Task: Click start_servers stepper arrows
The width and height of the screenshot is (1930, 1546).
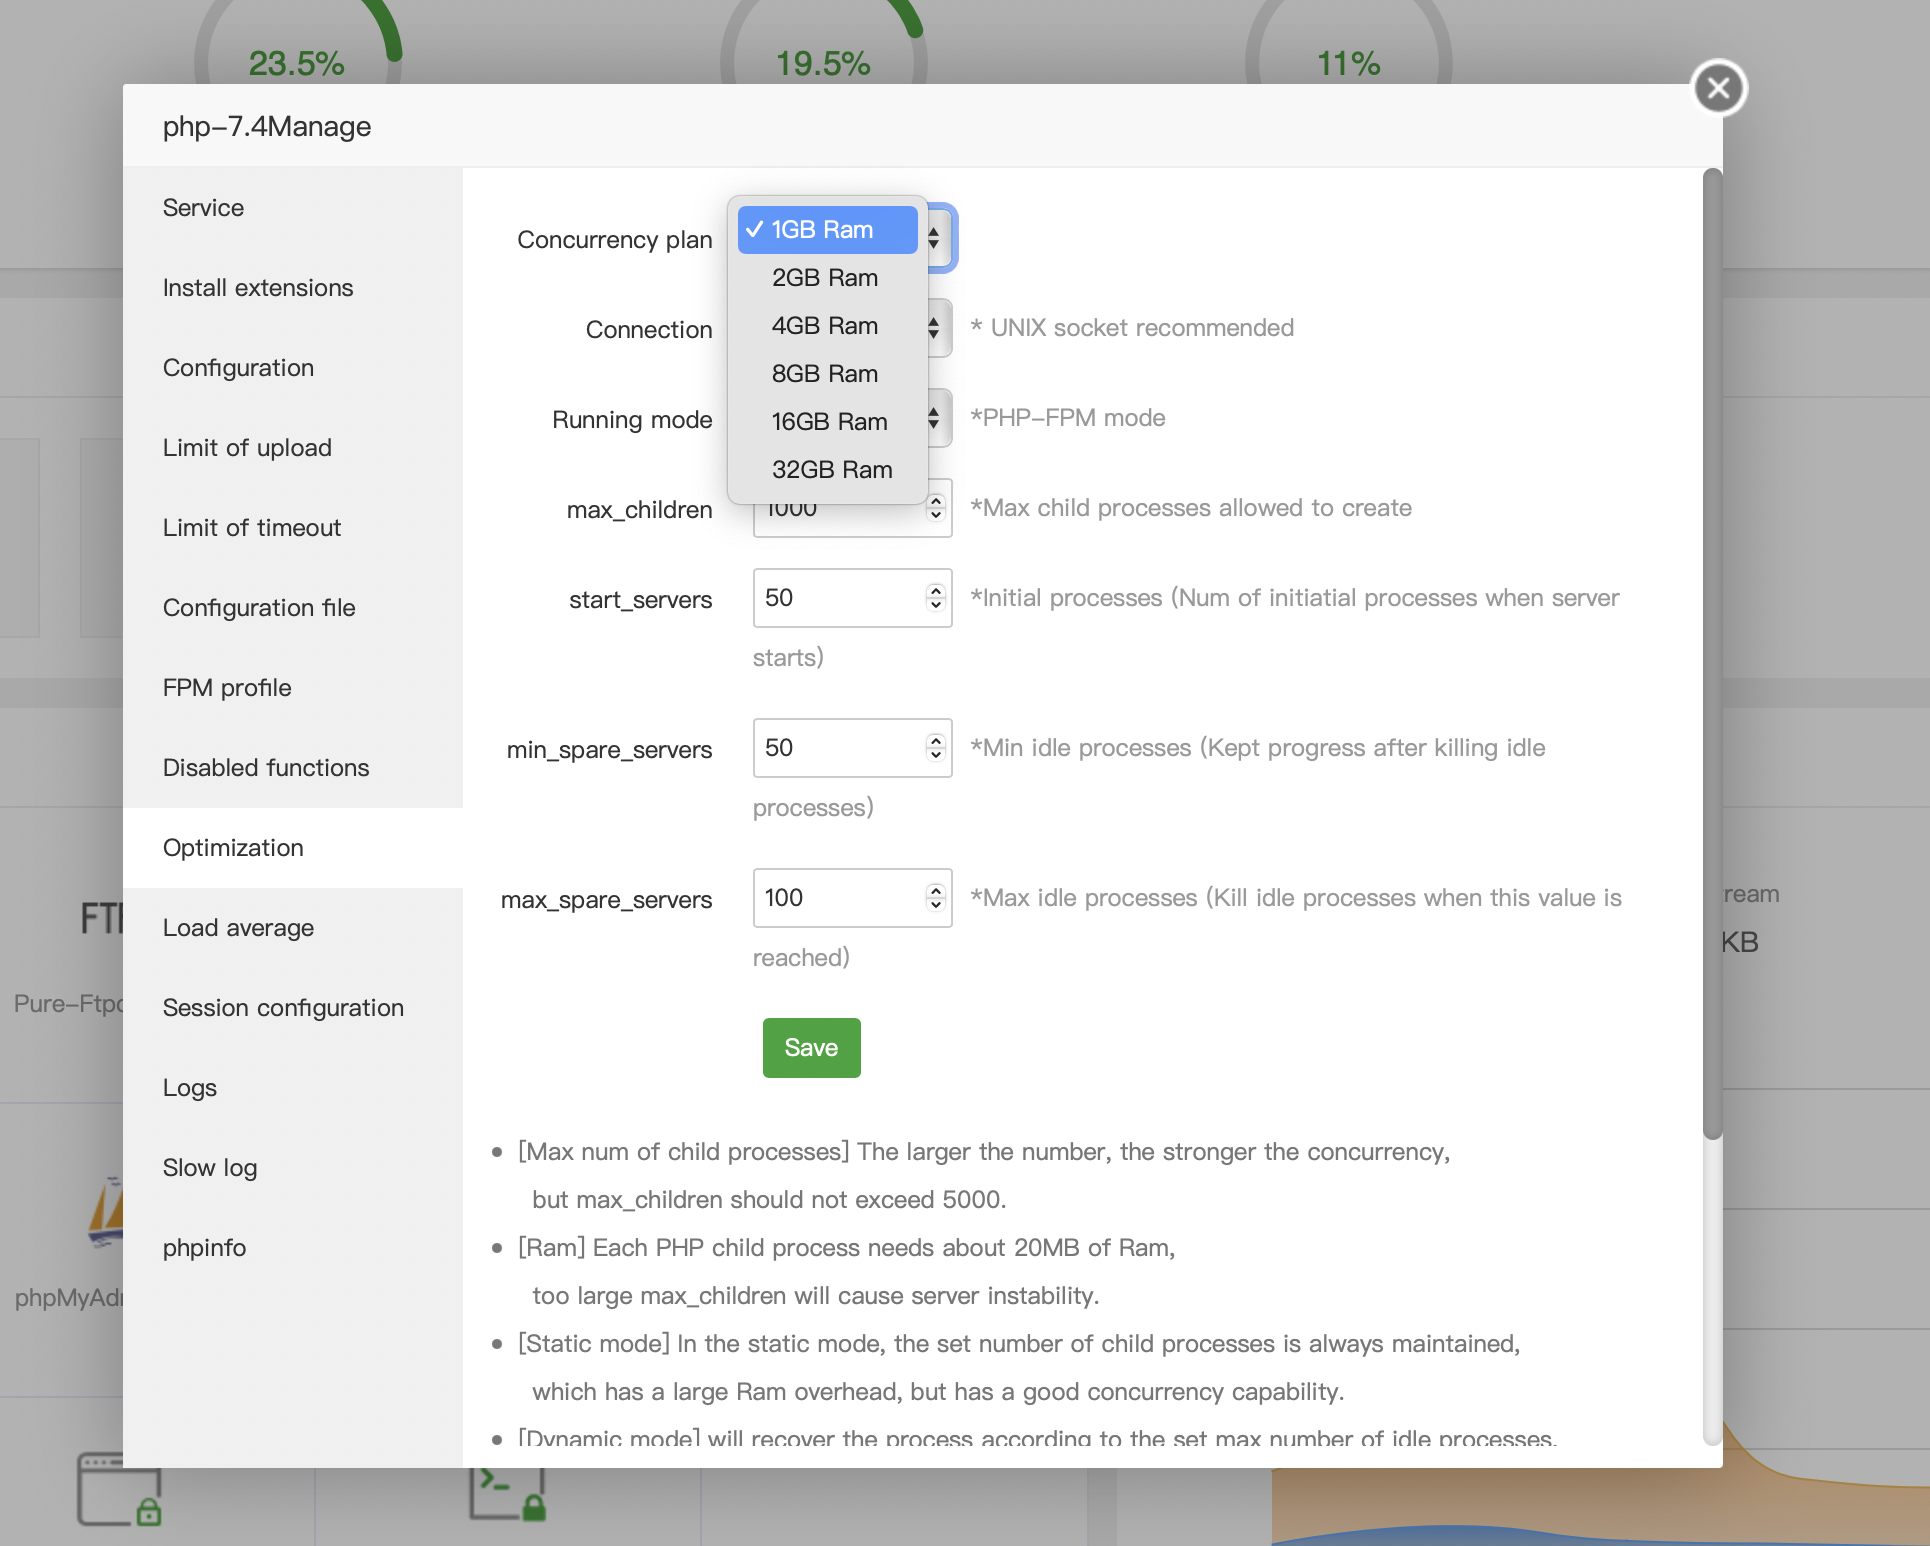Action: click(936, 598)
